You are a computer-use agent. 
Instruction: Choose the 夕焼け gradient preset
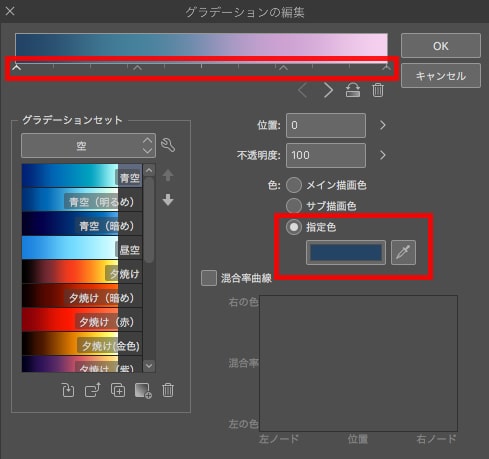82,272
